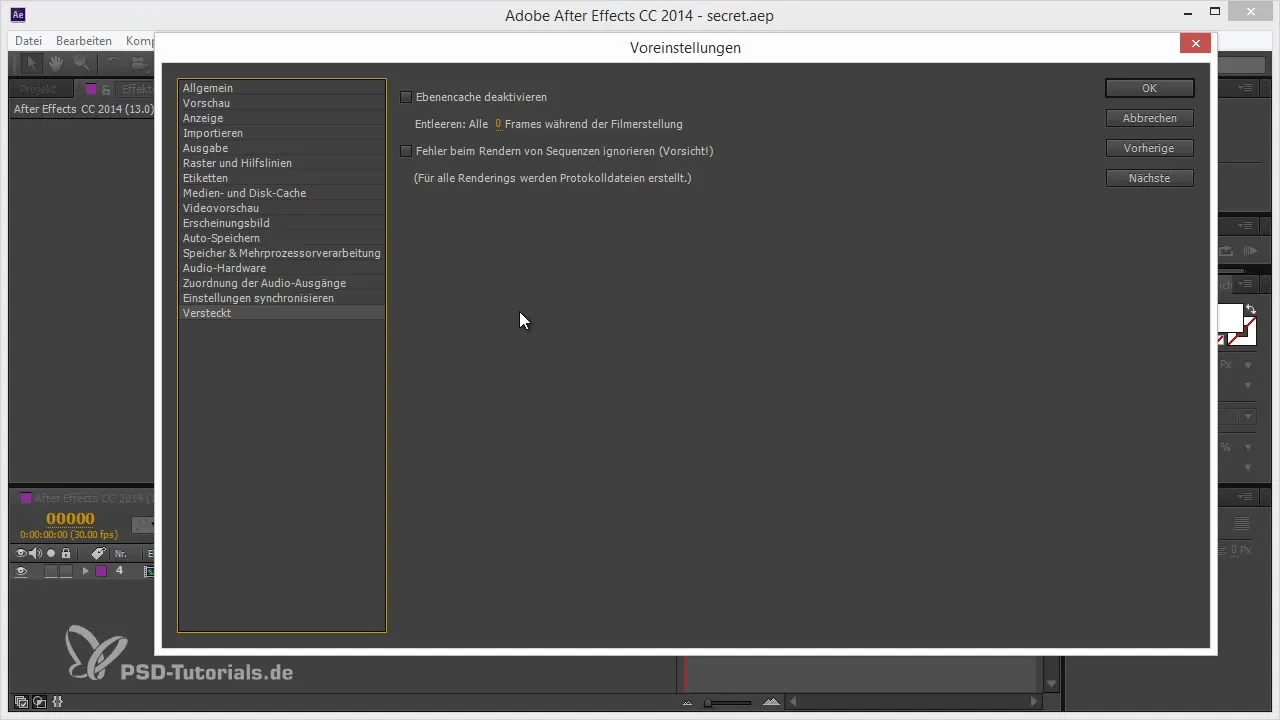Click the timeline zoom out mountain icon
The height and width of the screenshot is (720, 1280).
687,703
